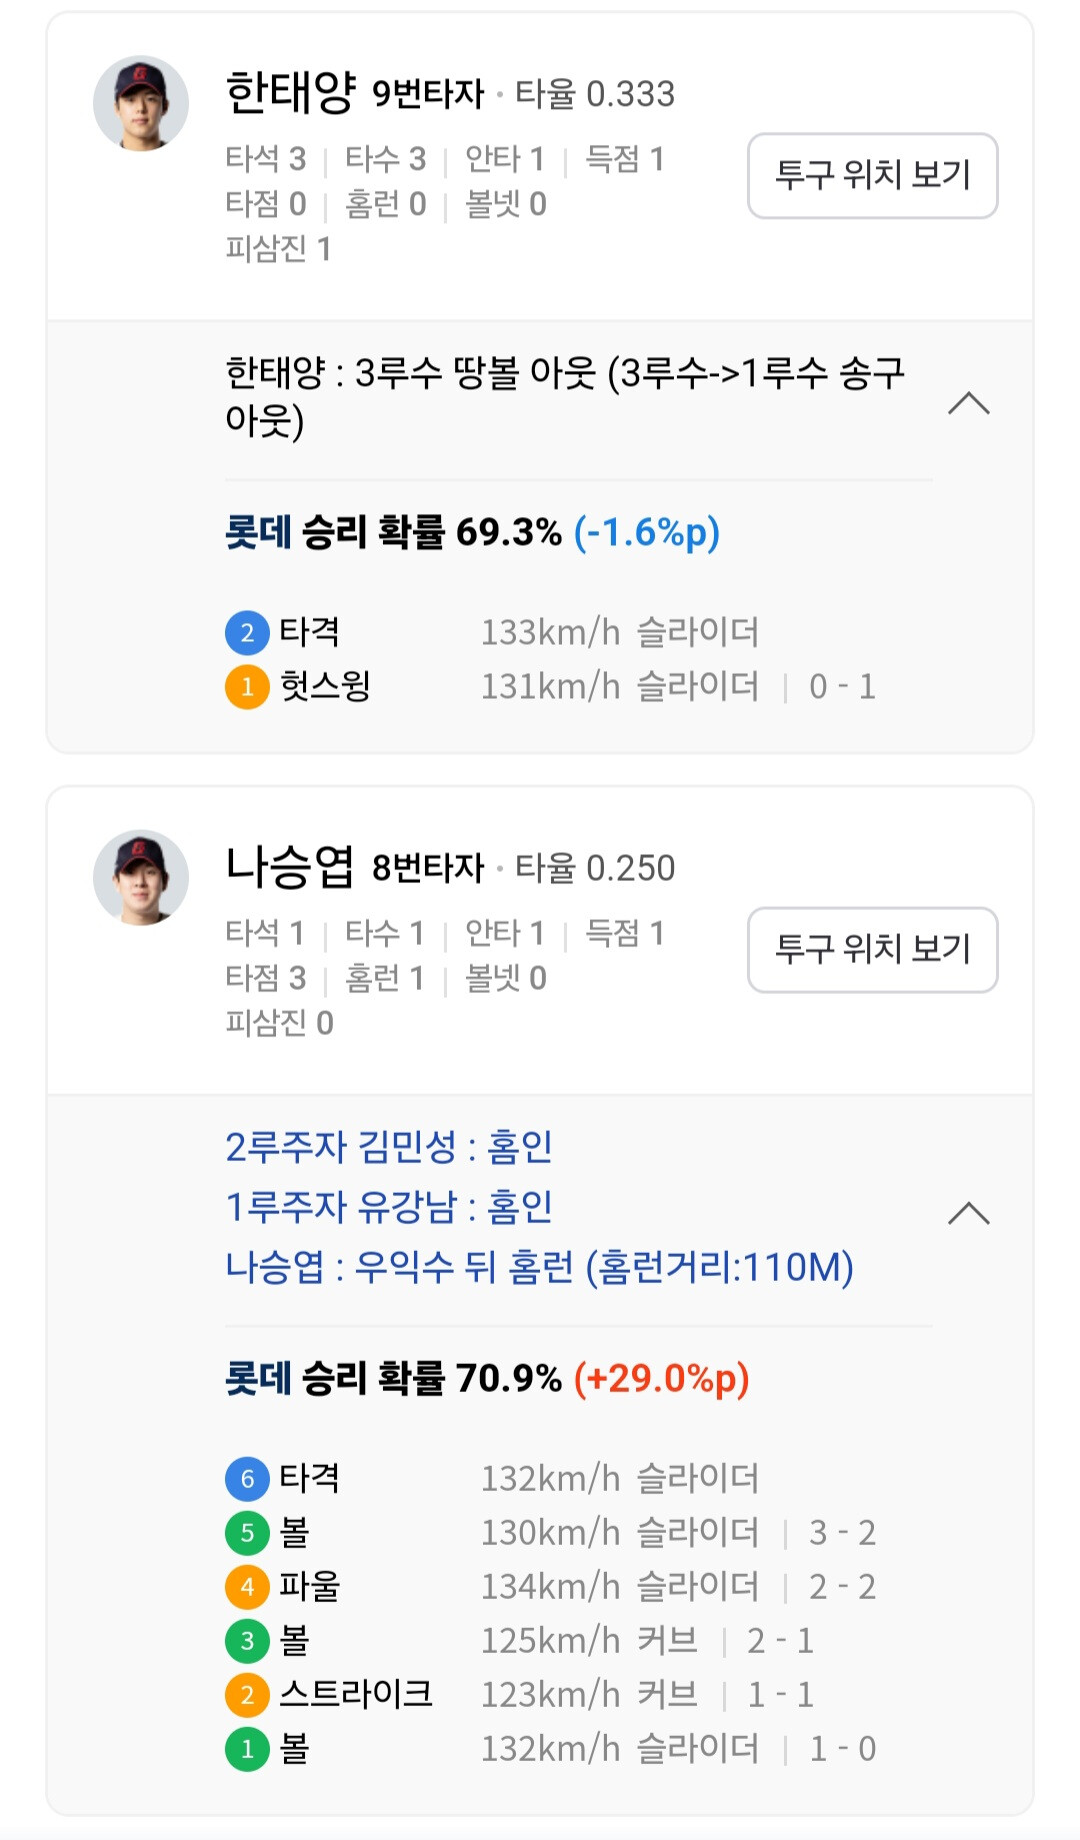Select green pitch 5 볼 marker

[x=247, y=1532]
